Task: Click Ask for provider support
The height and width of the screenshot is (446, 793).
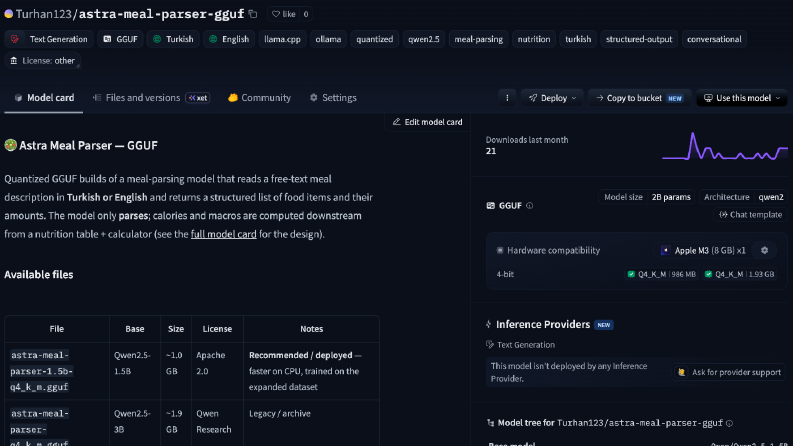Action: [729, 372]
